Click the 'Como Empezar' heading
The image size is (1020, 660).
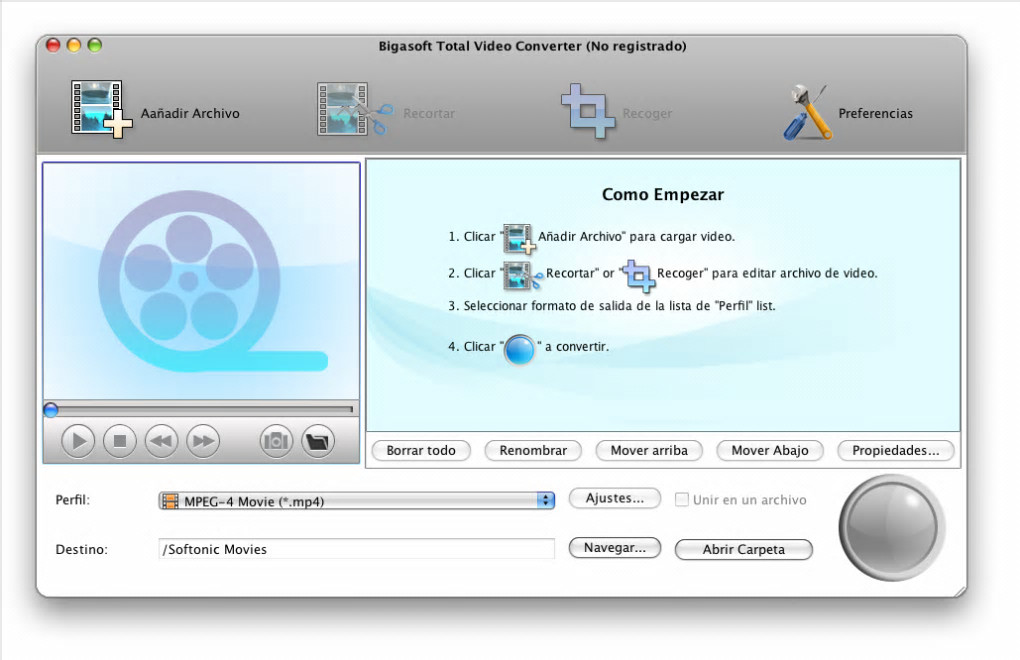[x=662, y=194]
